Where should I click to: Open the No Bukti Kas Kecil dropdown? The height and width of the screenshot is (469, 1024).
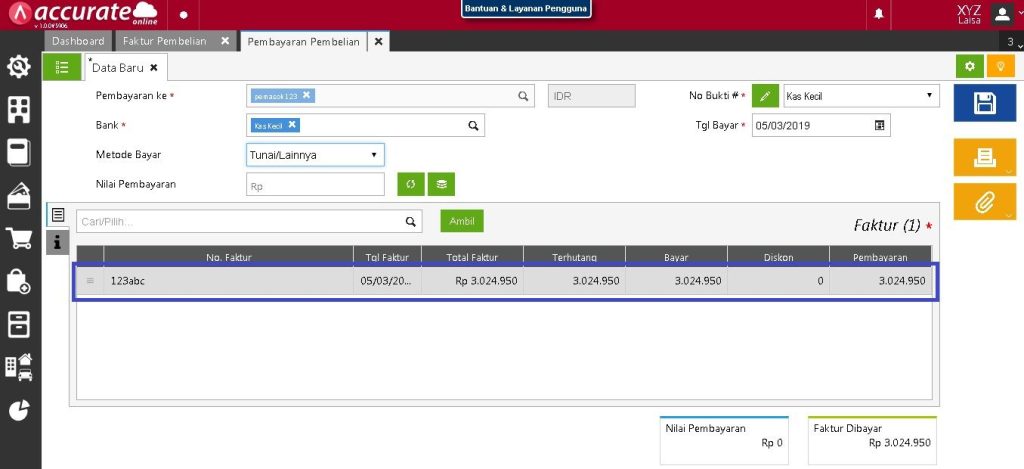pyautogui.click(x=861, y=96)
